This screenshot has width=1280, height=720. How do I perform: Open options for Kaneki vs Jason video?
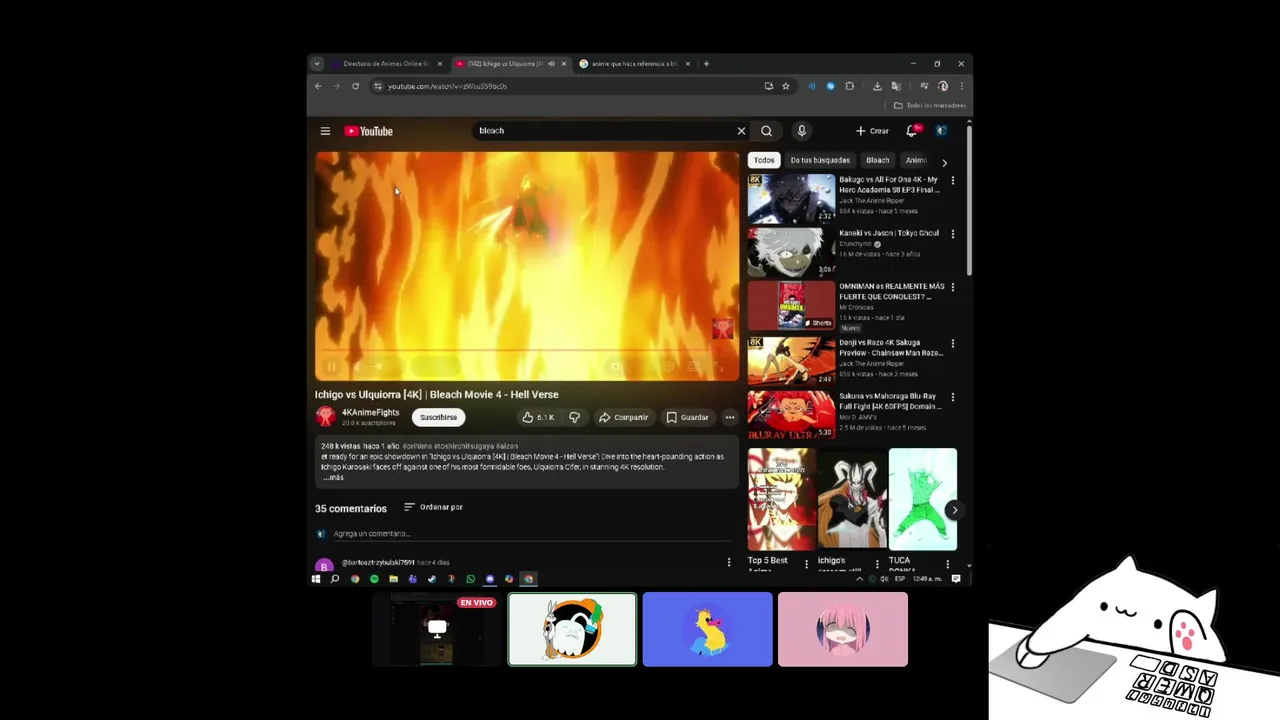pos(952,234)
